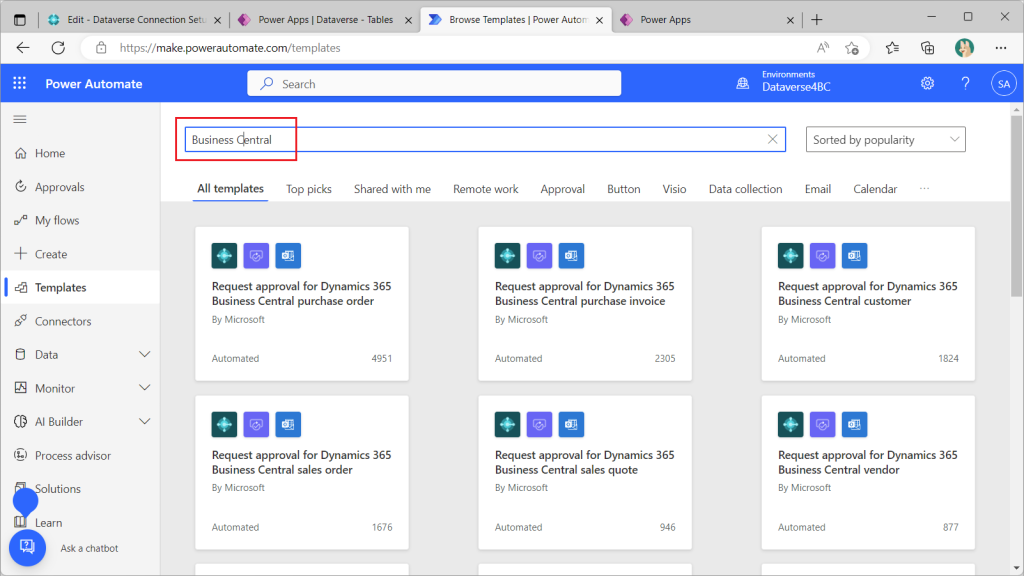Open the Email templates tab
The image size is (1024, 576).
[x=818, y=189]
